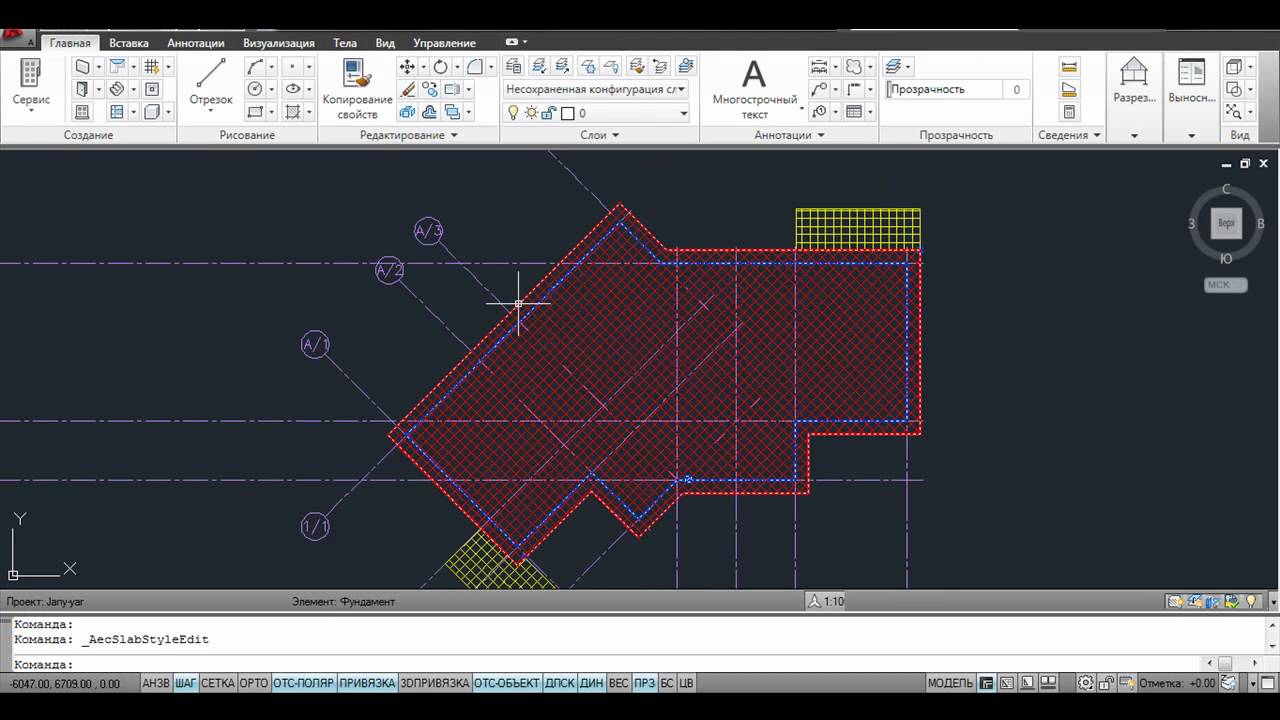Click the table tool in Аннотации
Image resolution: width=1280 pixels, height=720 pixels.
[853, 112]
